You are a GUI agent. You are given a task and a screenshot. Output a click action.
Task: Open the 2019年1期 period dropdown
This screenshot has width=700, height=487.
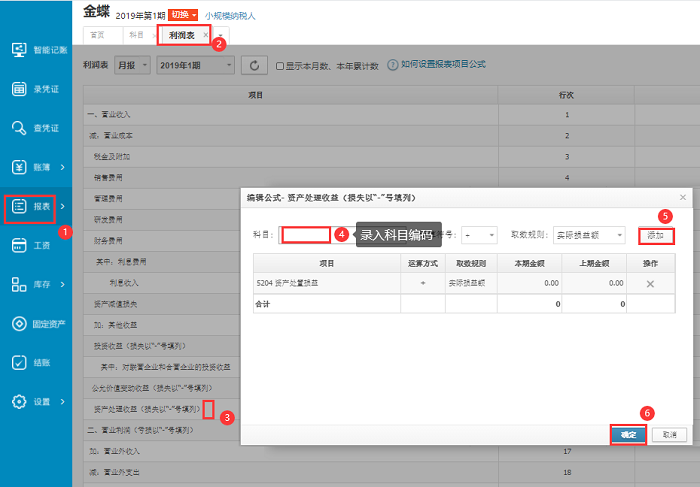click(195, 65)
